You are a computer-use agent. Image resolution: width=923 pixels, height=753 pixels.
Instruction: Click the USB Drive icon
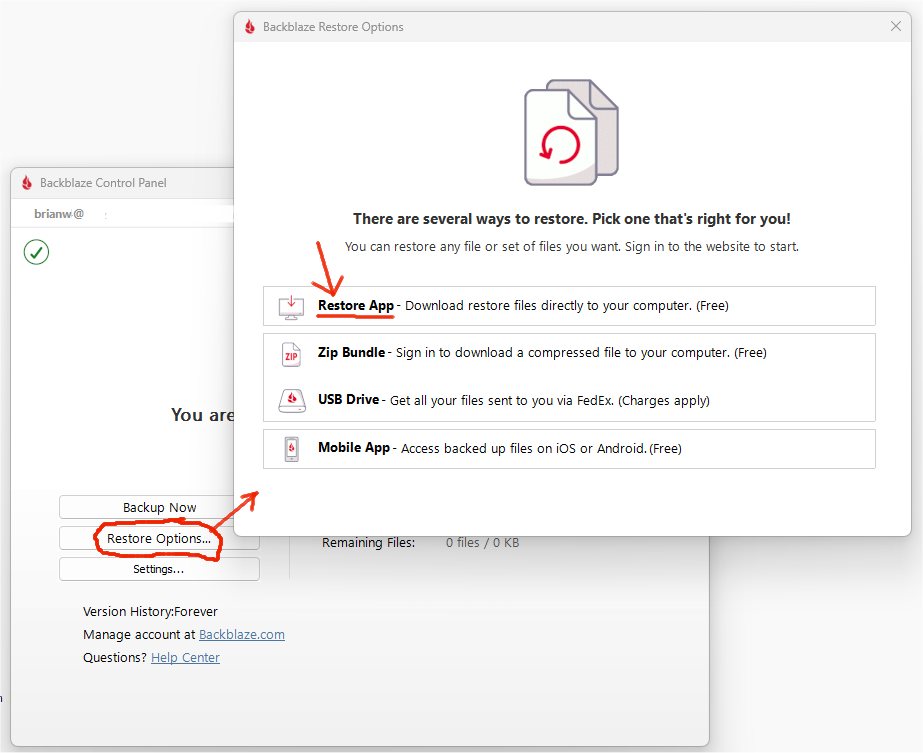point(291,400)
